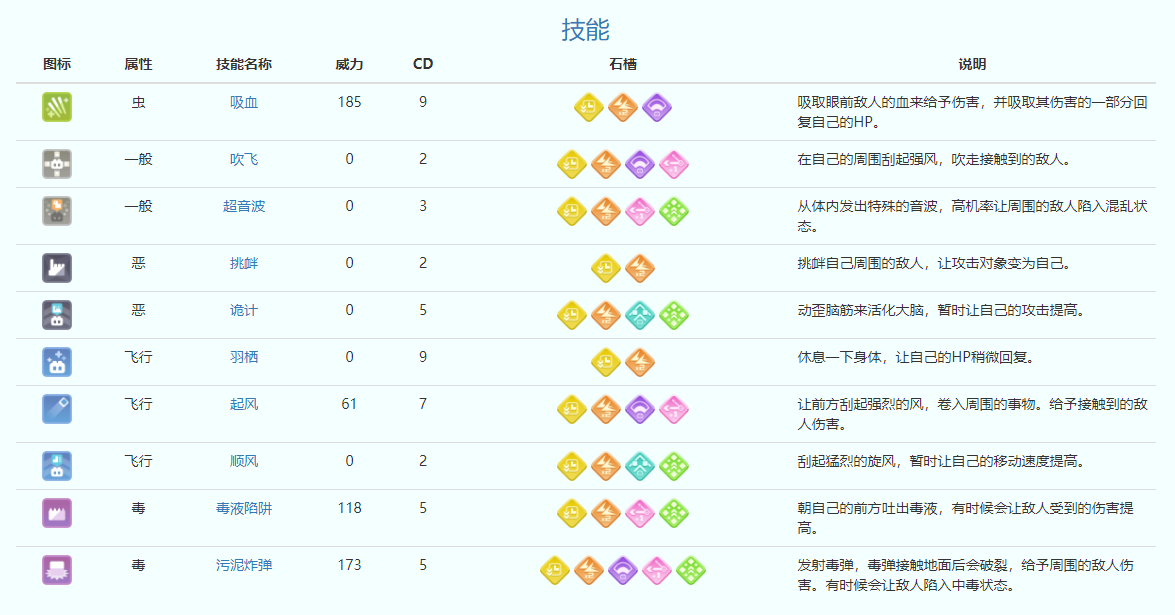Click green stone in 诡计 row
Screen dimensions: 1175x615
point(674,315)
